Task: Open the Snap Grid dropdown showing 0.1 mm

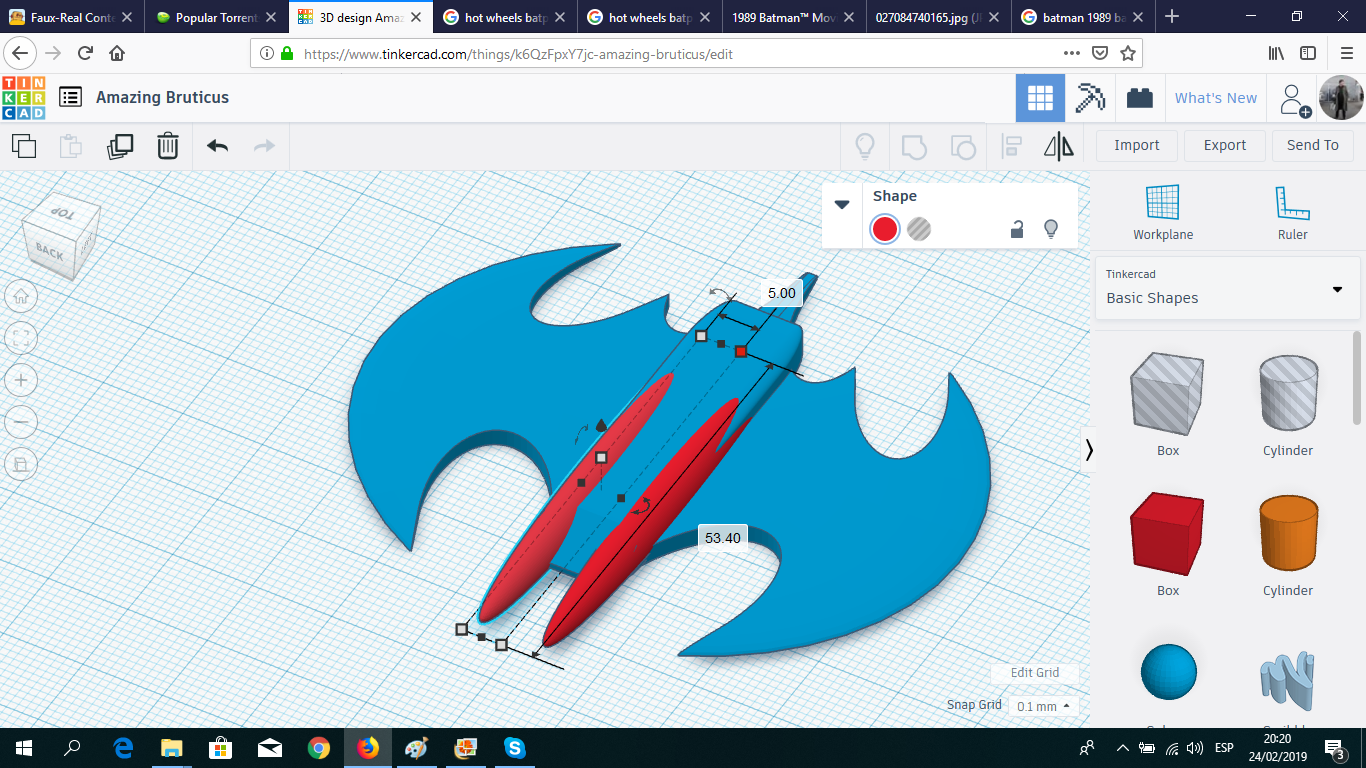Action: click(1043, 705)
